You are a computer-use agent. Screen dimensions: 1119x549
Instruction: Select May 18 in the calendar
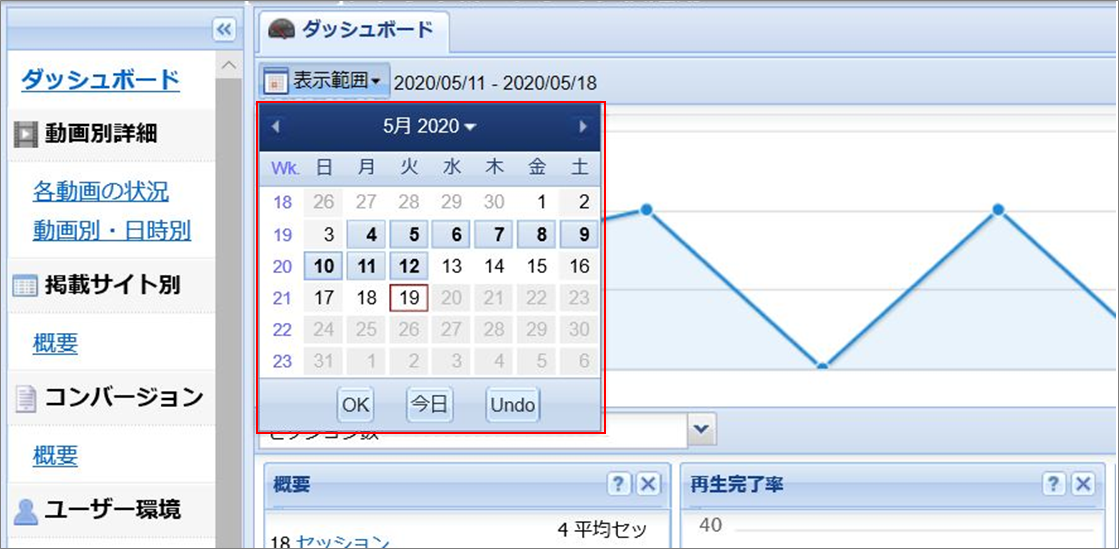(366, 298)
